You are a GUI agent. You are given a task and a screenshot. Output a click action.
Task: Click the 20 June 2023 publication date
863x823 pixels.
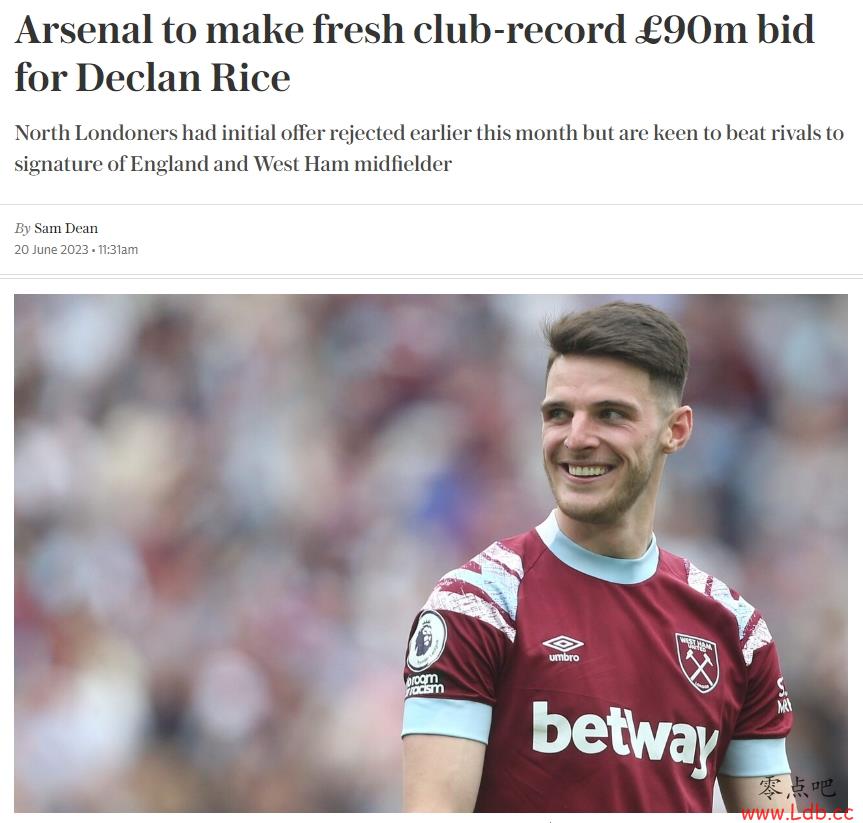[51, 249]
